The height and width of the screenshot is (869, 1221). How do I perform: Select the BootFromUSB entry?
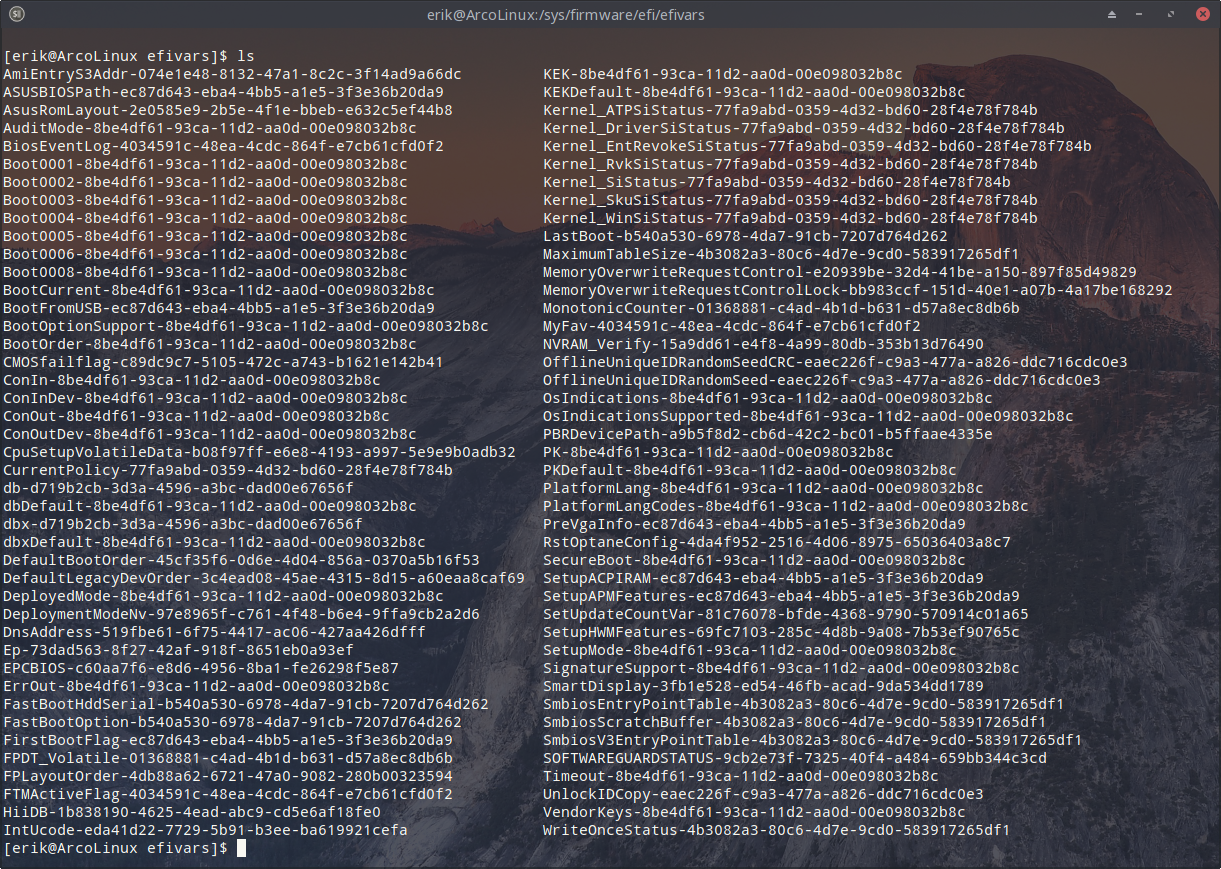point(219,308)
